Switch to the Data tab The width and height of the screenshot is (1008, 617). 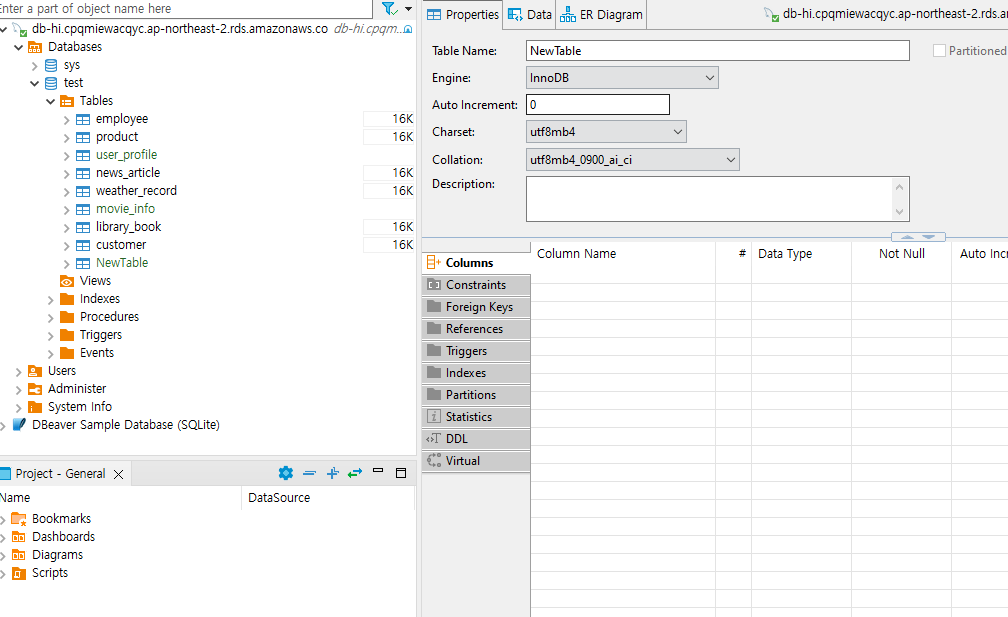tap(530, 15)
